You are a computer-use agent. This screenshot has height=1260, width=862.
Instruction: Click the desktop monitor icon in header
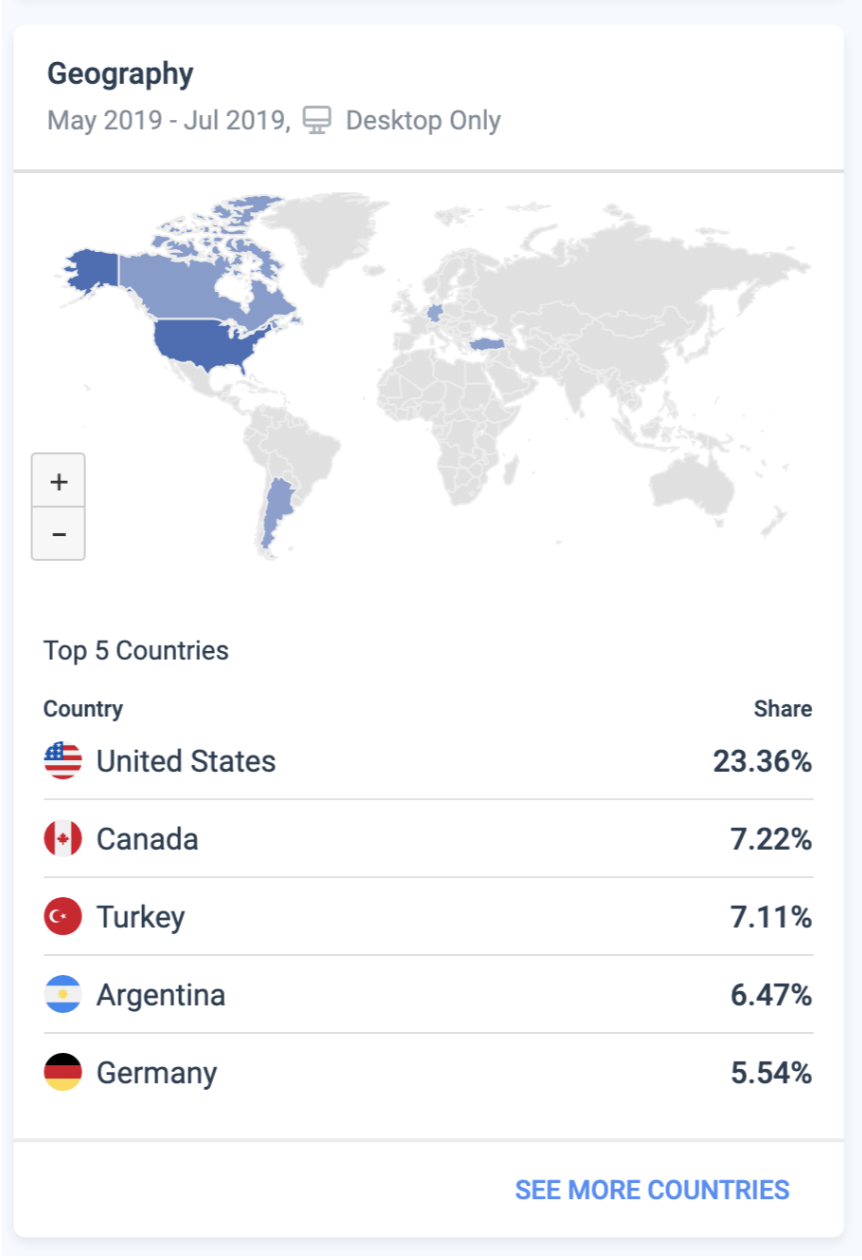(317, 121)
